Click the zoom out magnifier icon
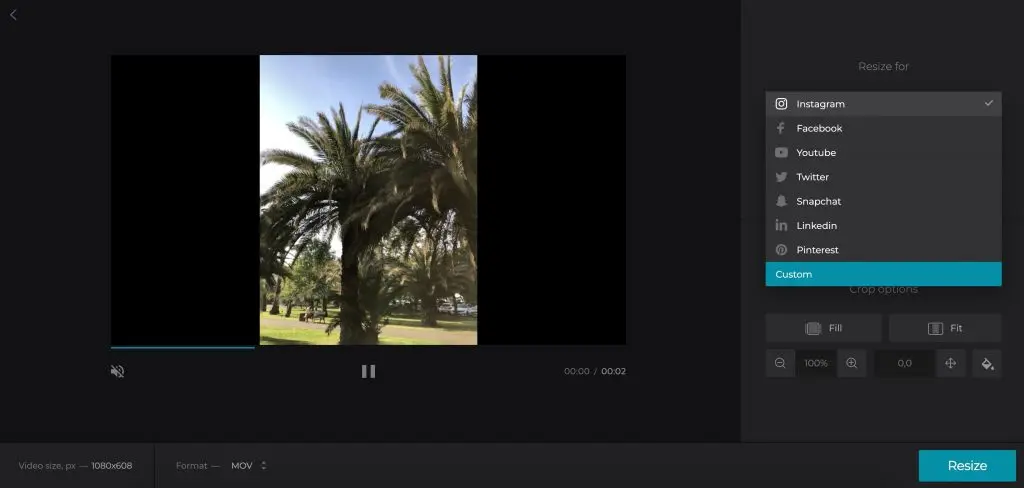This screenshot has height=488, width=1024. tap(780, 363)
